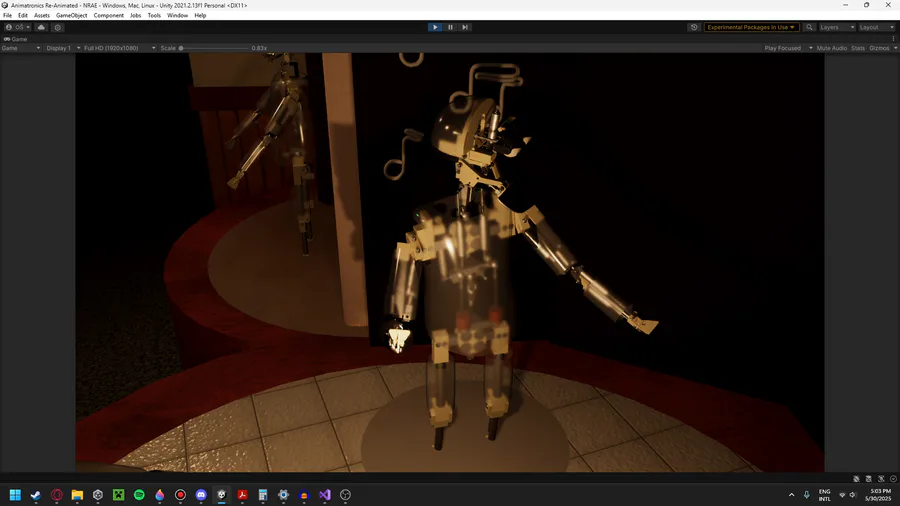This screenshot has width=900, height=506.
Task: Open OBS Studio from the taskbar
Action: pos(346,495)
